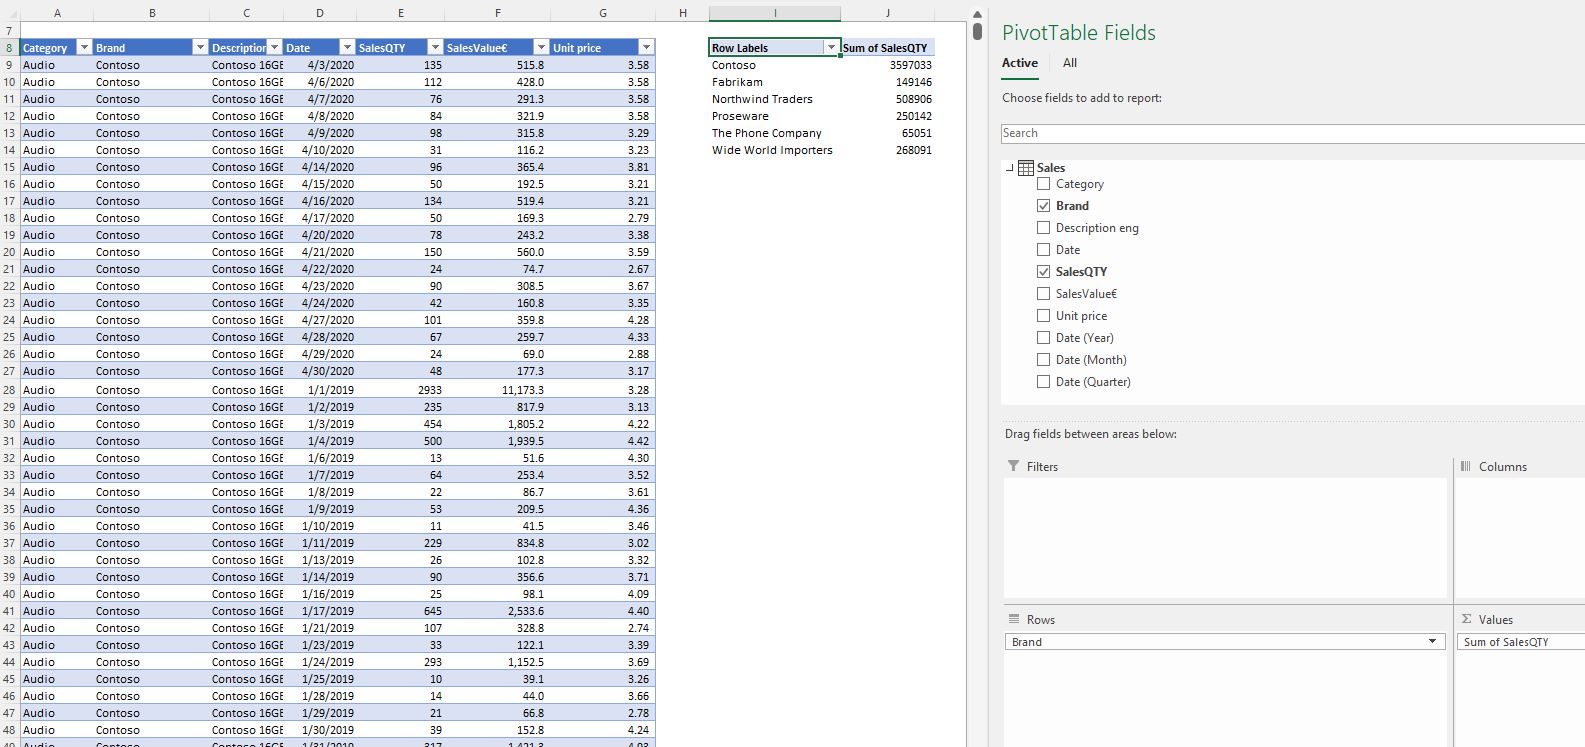Select the Northwind Traders pivot row label

click(762, 99)
